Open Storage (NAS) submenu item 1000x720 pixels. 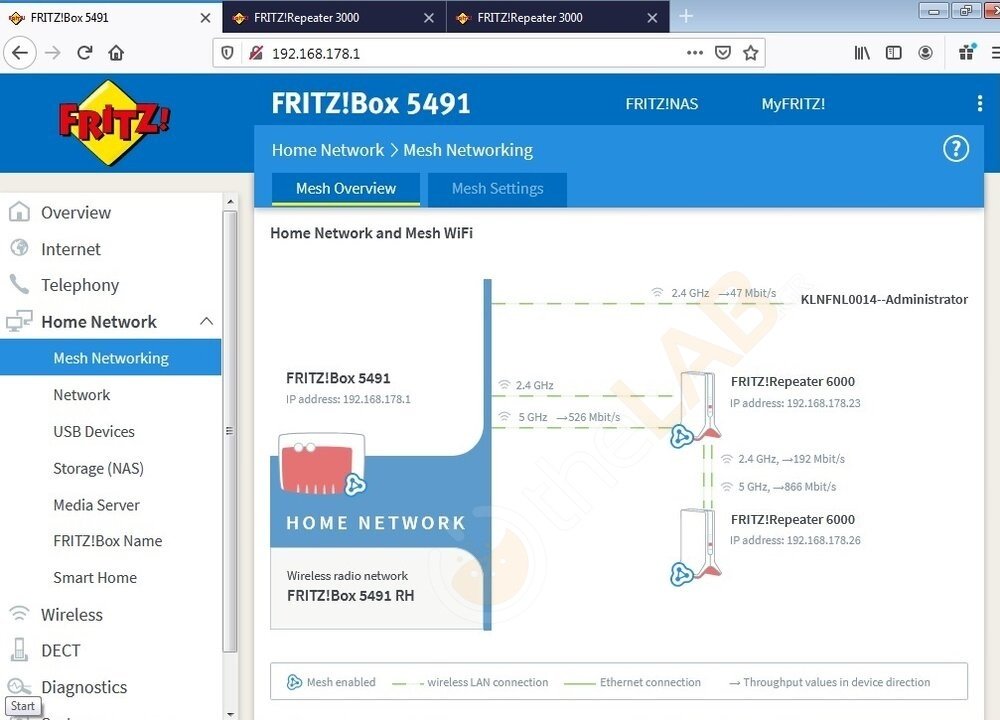click(98, 468)
